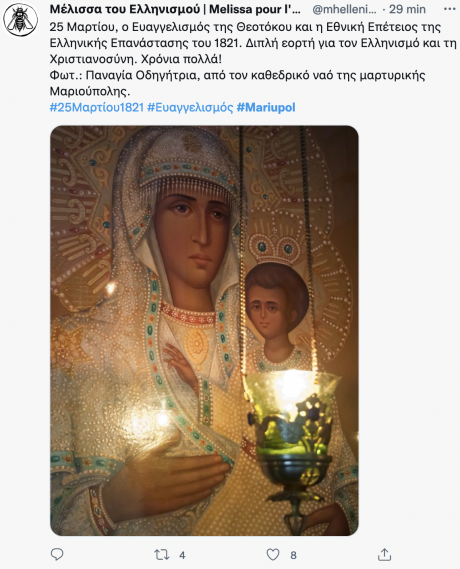The image size is (460, 569).
Task: Share the tweet via upload arrow icon
Action: [385, 554]
